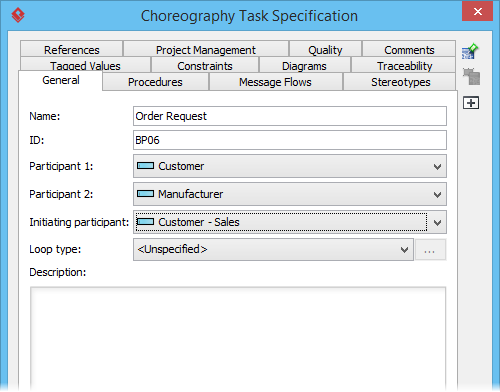
Task: Select the Constraints tab
Action: click(x=205, y=65)
